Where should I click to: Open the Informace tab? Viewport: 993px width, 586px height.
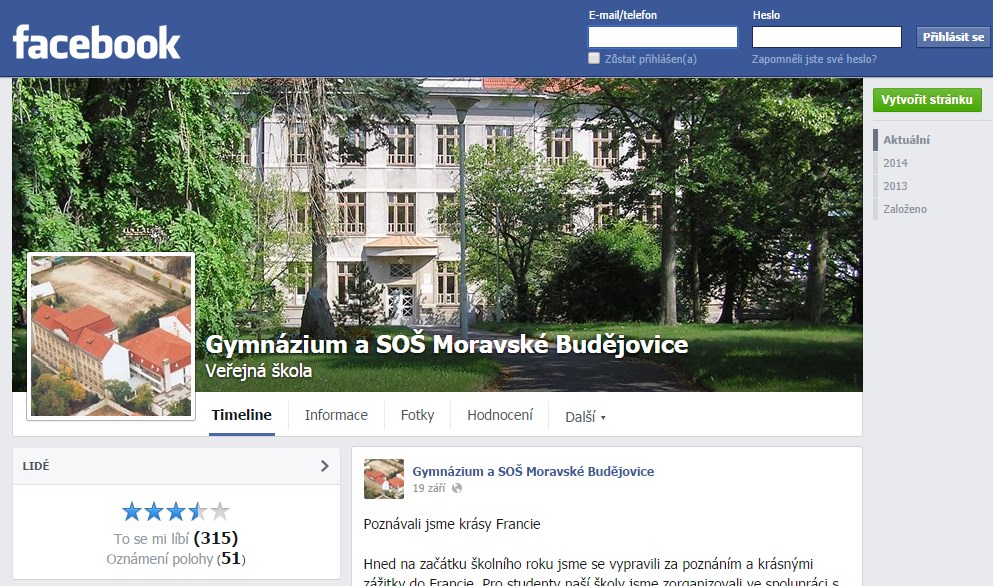336,415
